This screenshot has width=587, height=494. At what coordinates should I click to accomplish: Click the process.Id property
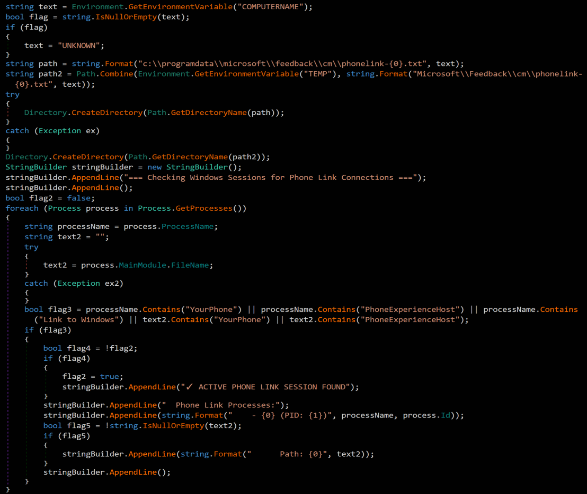(x=427, y=416)
